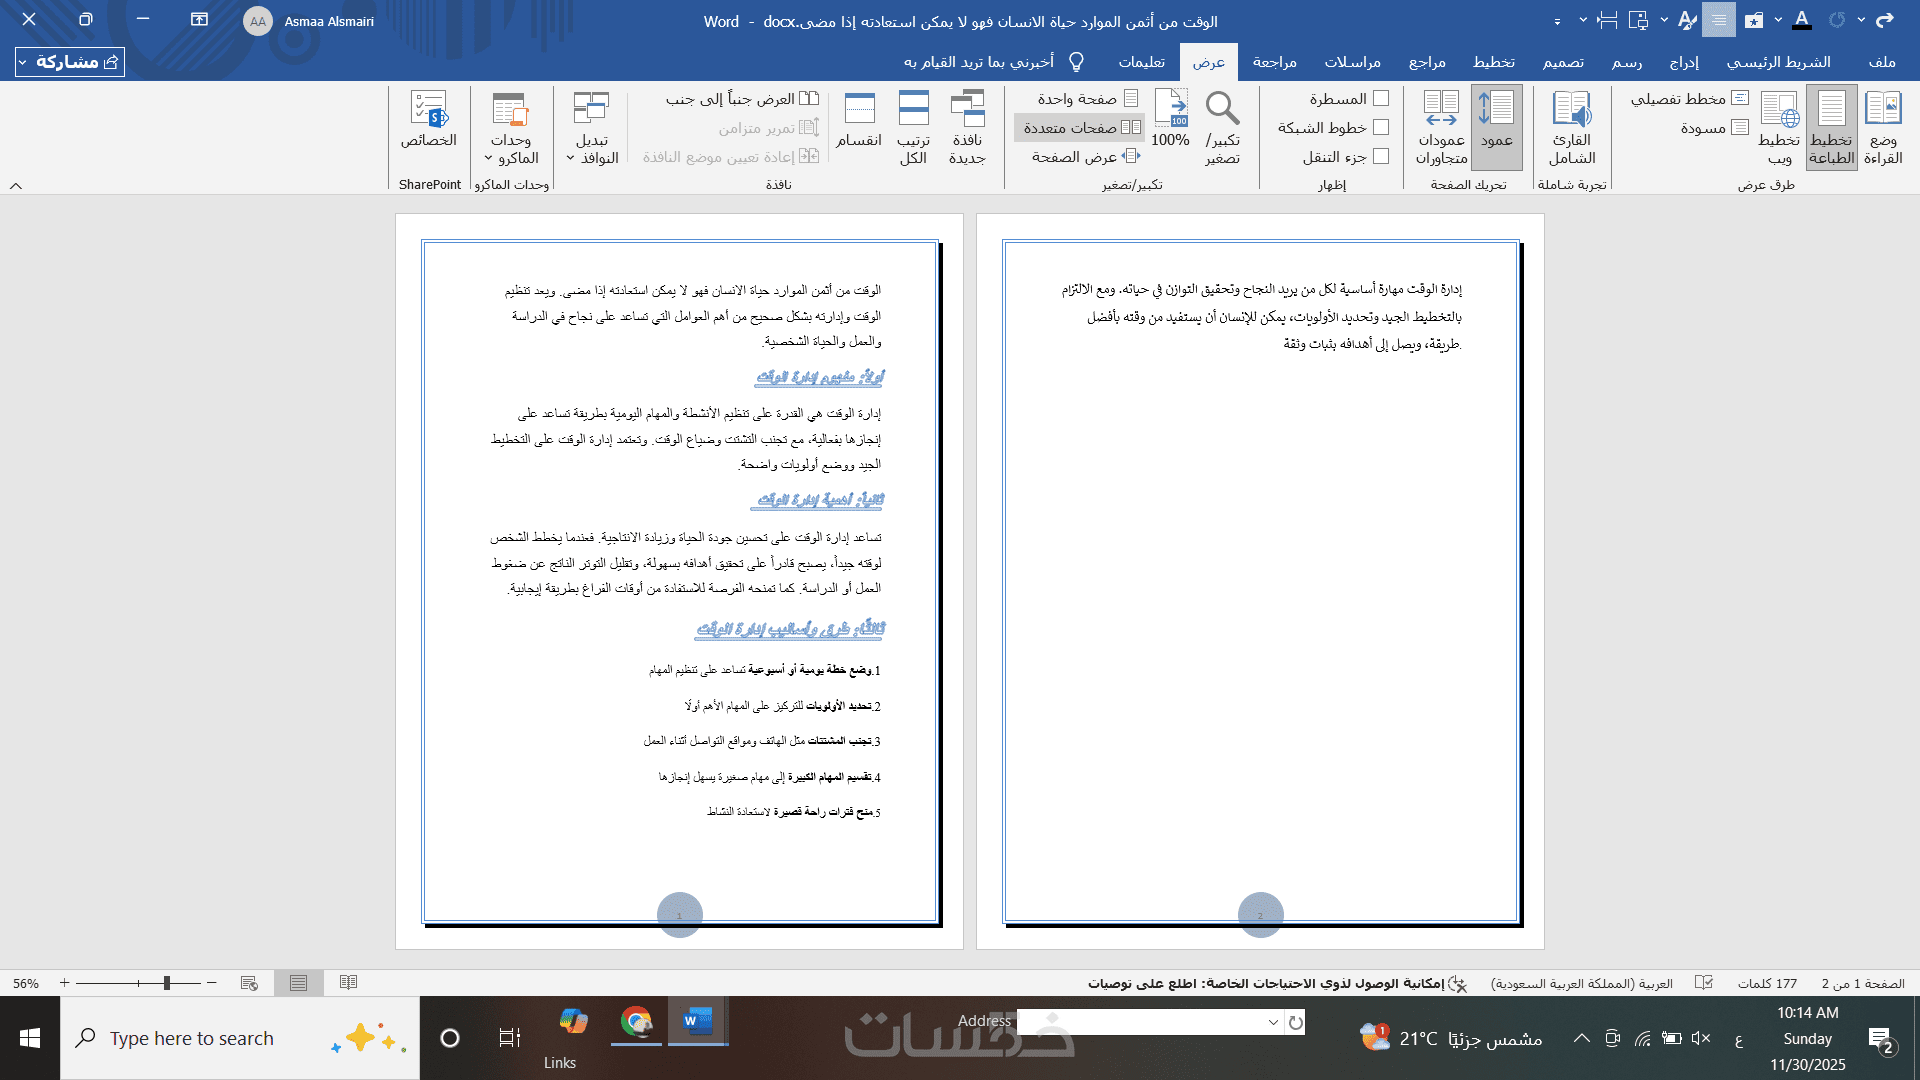This screenshot has height=1080, width=1920.
Task: Toggle the Navigation Pane checkbox (جزء التنقل)
Action: (x=1381, y=156)
